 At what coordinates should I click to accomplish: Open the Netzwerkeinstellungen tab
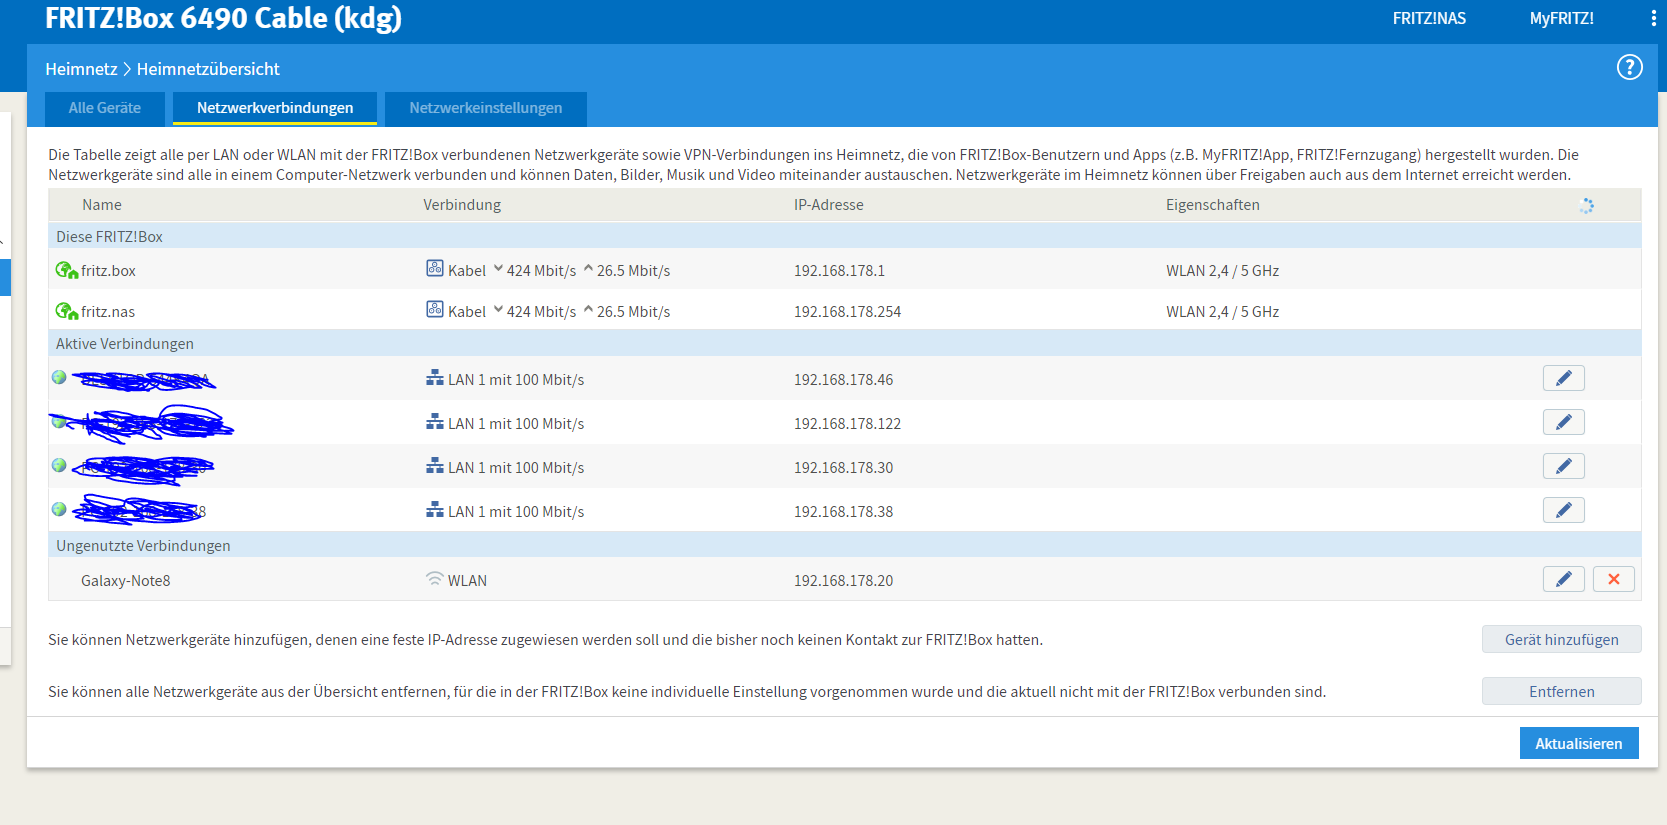tap(486, 108)
